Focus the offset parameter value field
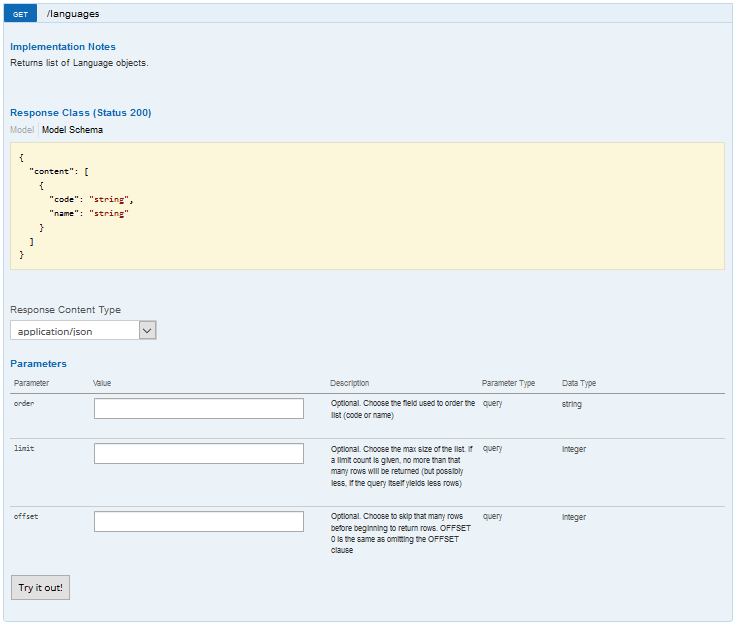This screenshot has height=625, width=738. tap(199, 521)
